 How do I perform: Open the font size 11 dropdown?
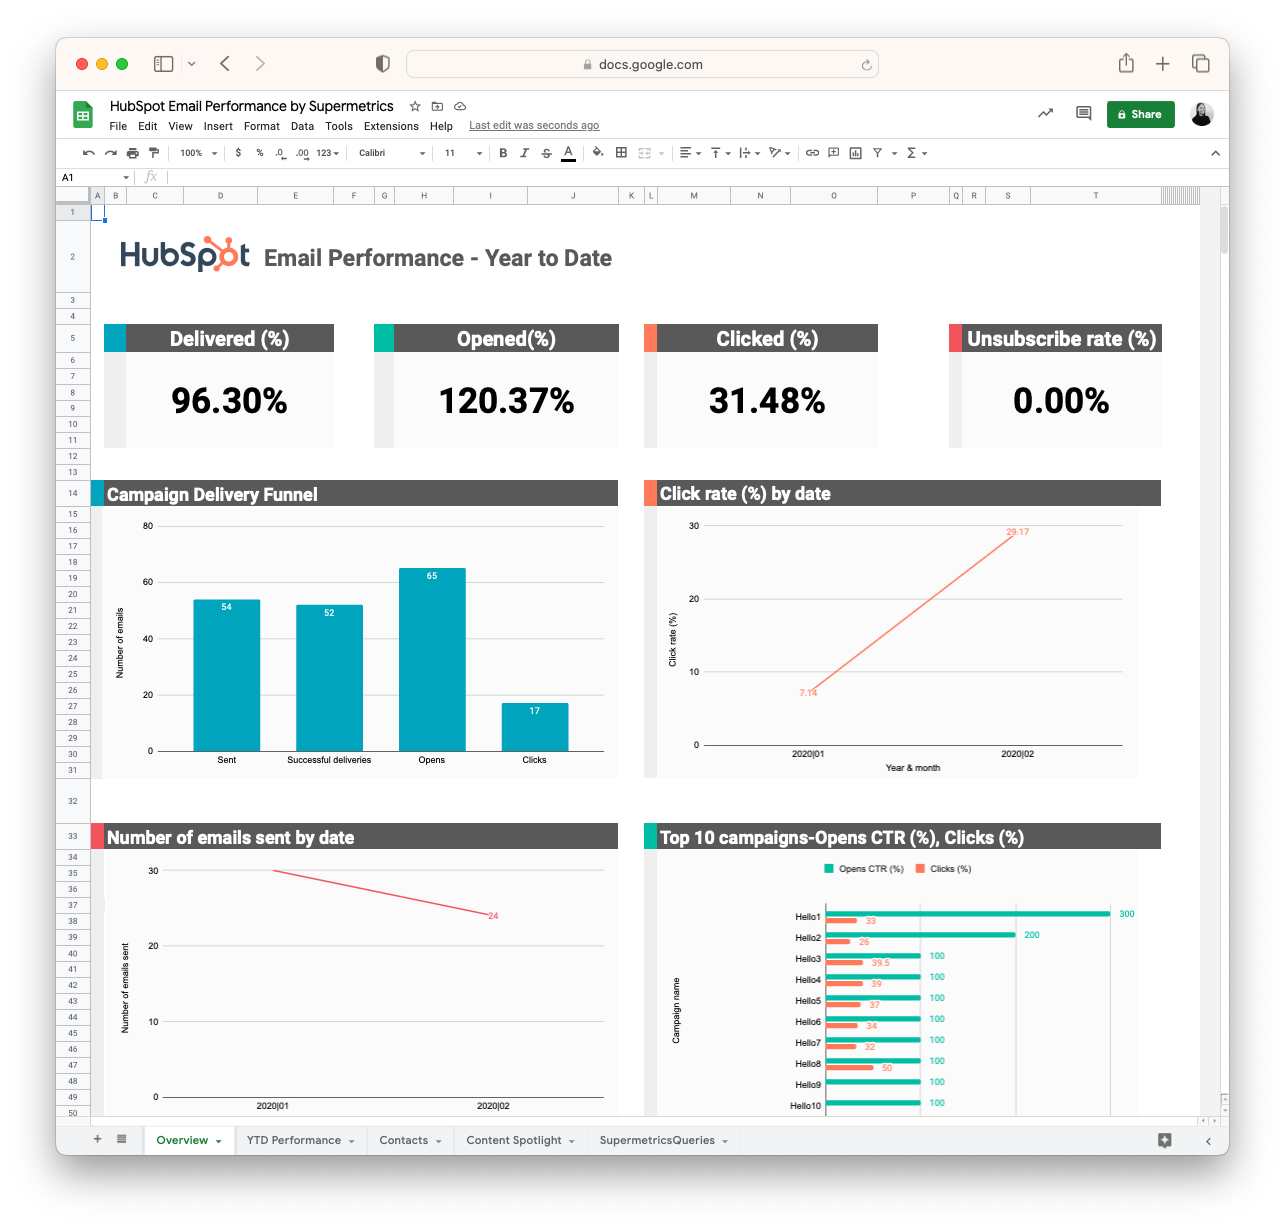463,153
